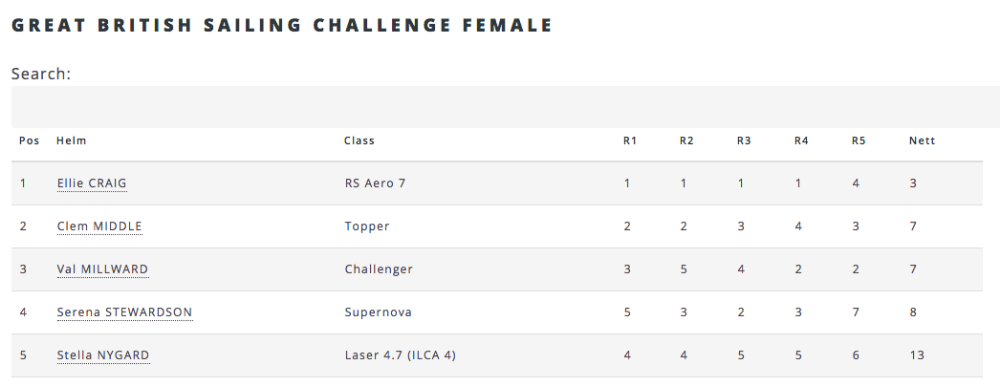Open Ellie CRAIG helm link

pos(92,183)
